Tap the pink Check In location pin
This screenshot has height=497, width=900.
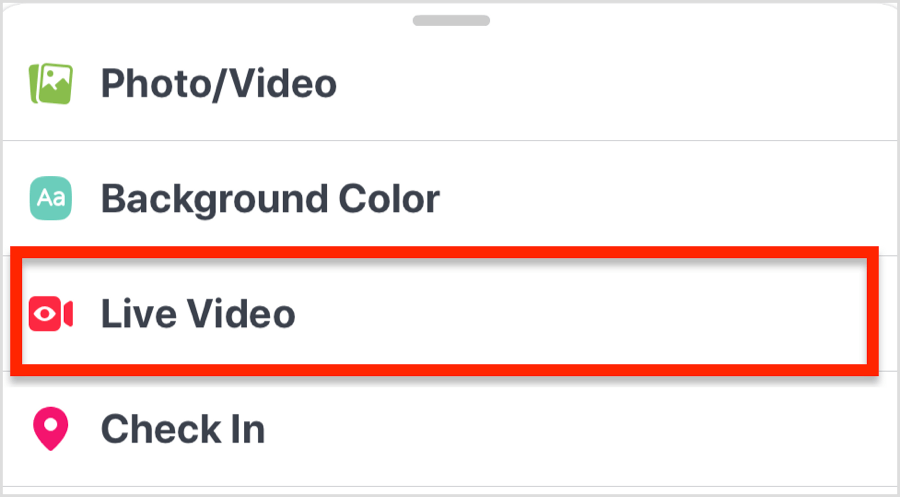coord(51,429)
